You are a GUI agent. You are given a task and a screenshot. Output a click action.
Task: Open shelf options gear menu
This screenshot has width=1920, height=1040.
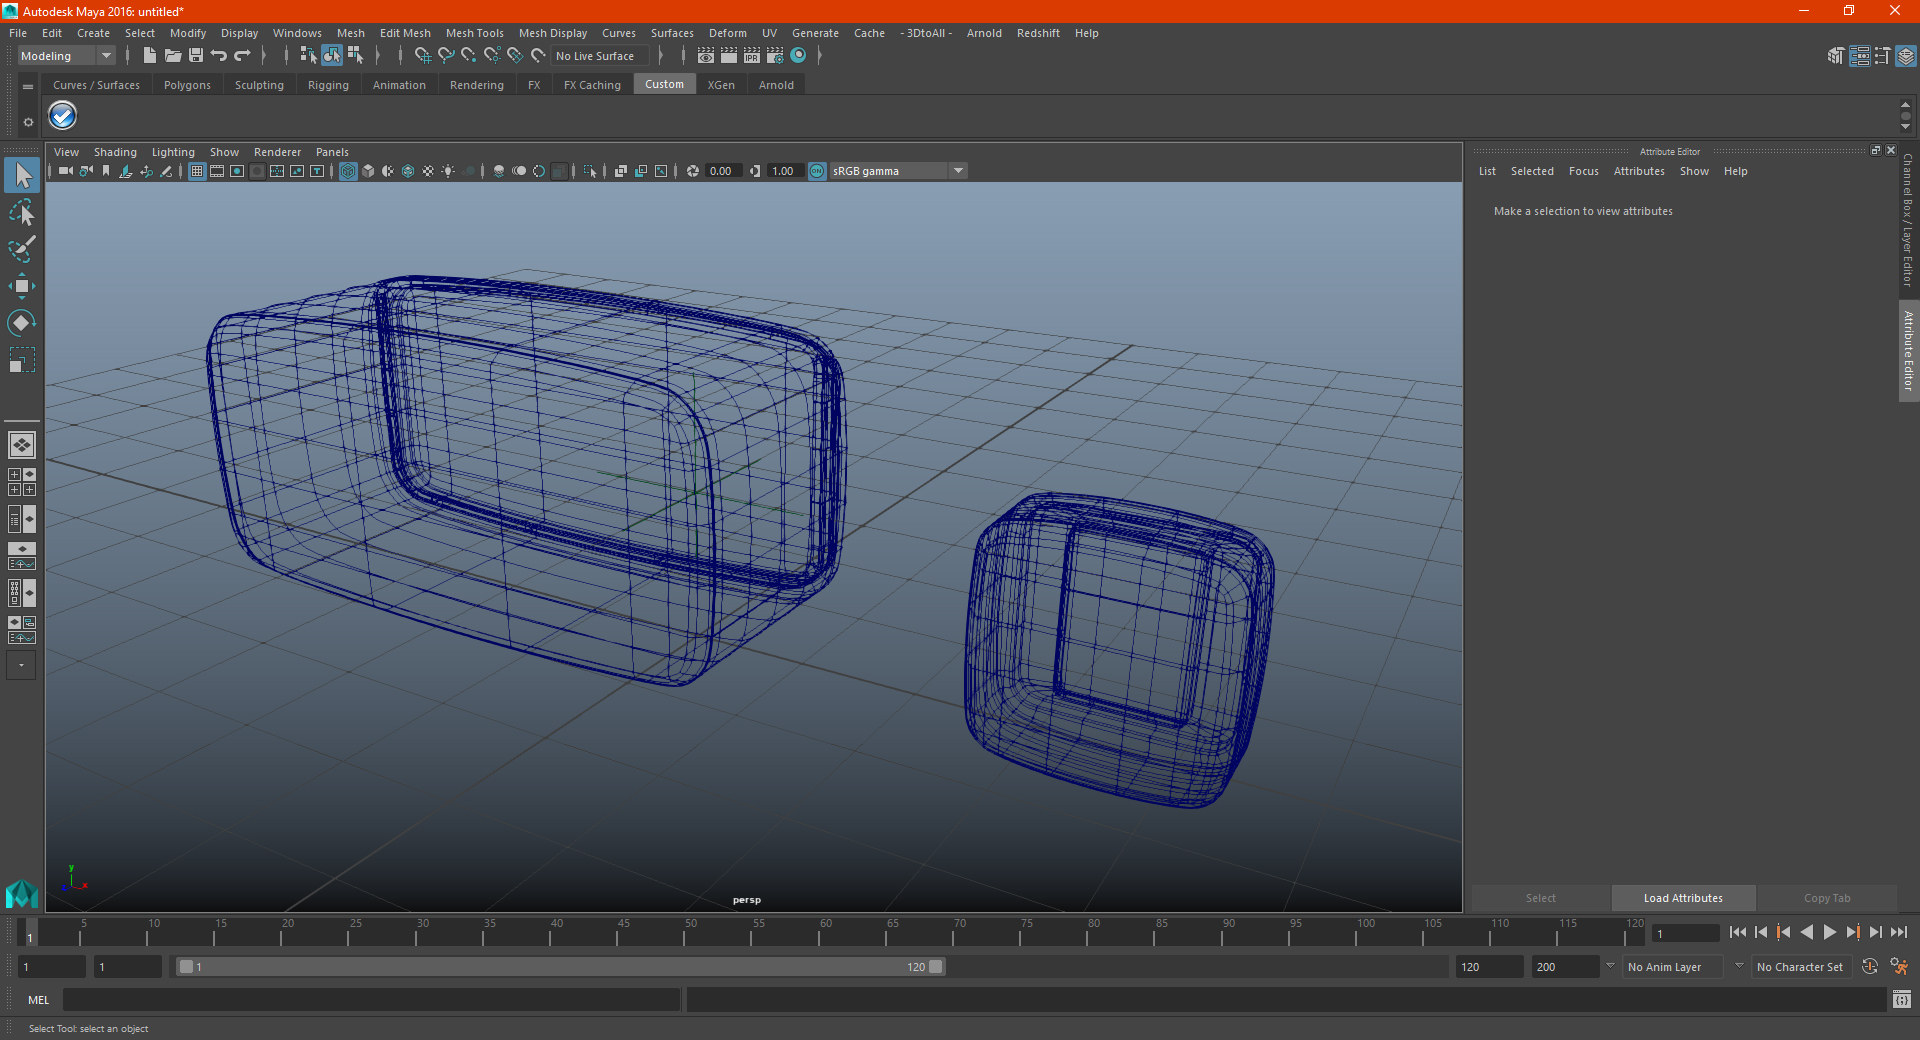pos(28,122)
